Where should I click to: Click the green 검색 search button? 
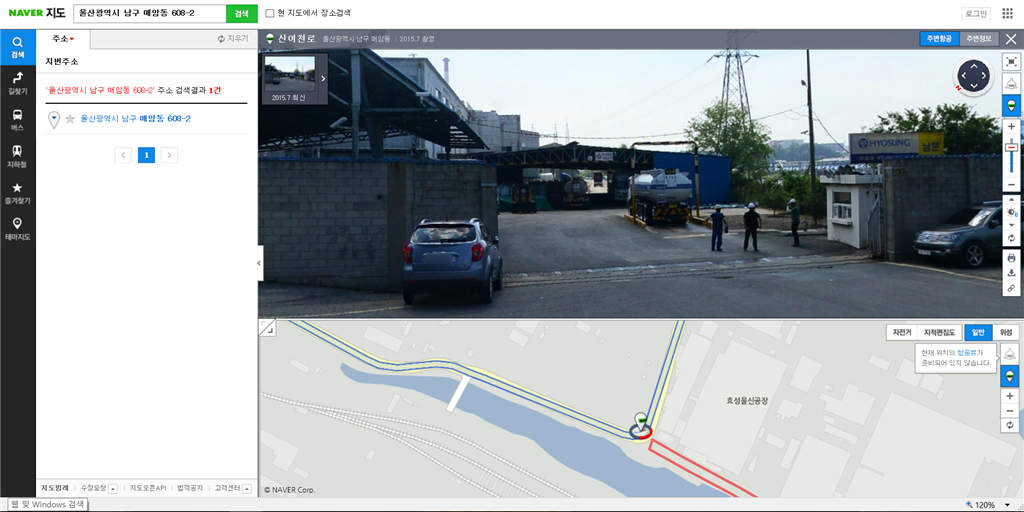point(242,13)
